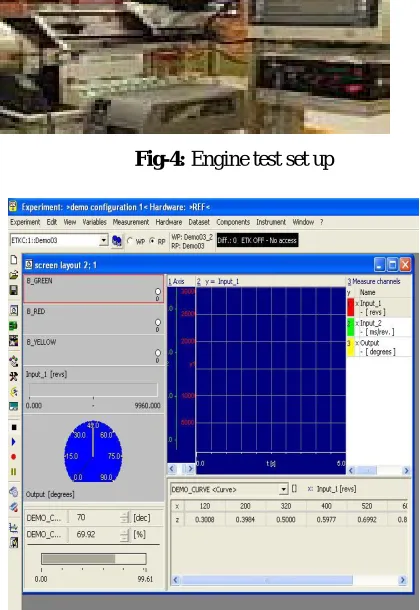Click the curve table cell 320

286,506
